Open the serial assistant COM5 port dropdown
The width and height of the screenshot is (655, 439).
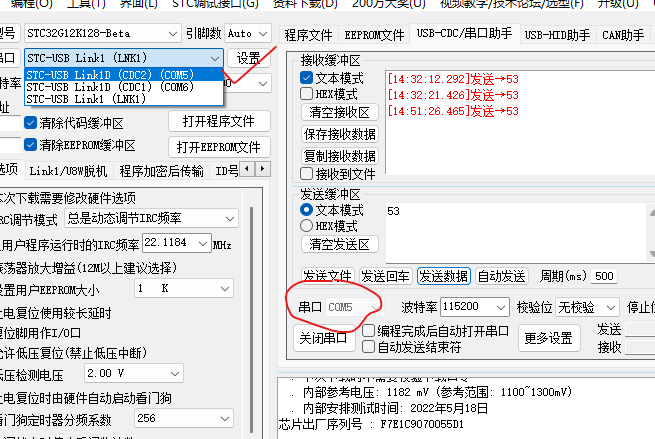tap(353, 307)
